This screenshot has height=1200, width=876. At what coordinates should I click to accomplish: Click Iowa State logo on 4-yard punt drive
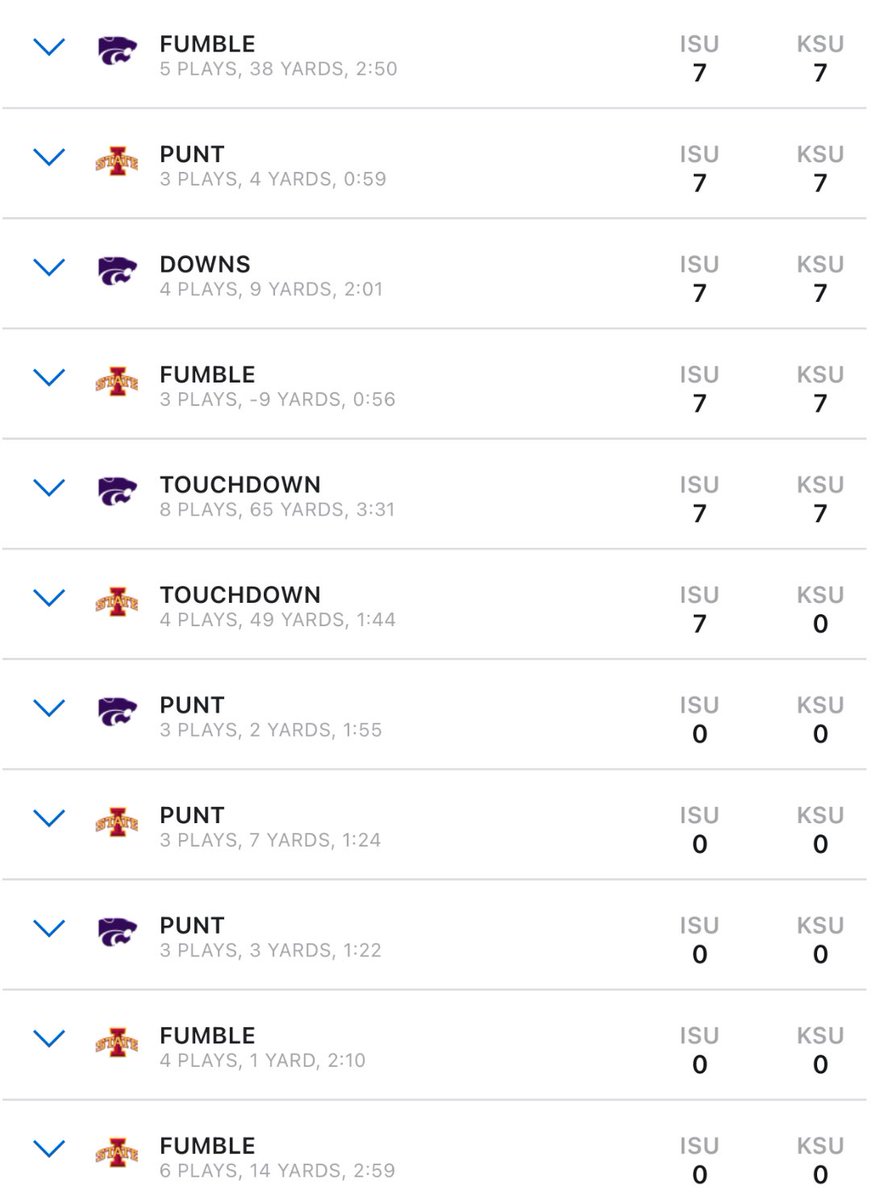[x=117, y=160]
